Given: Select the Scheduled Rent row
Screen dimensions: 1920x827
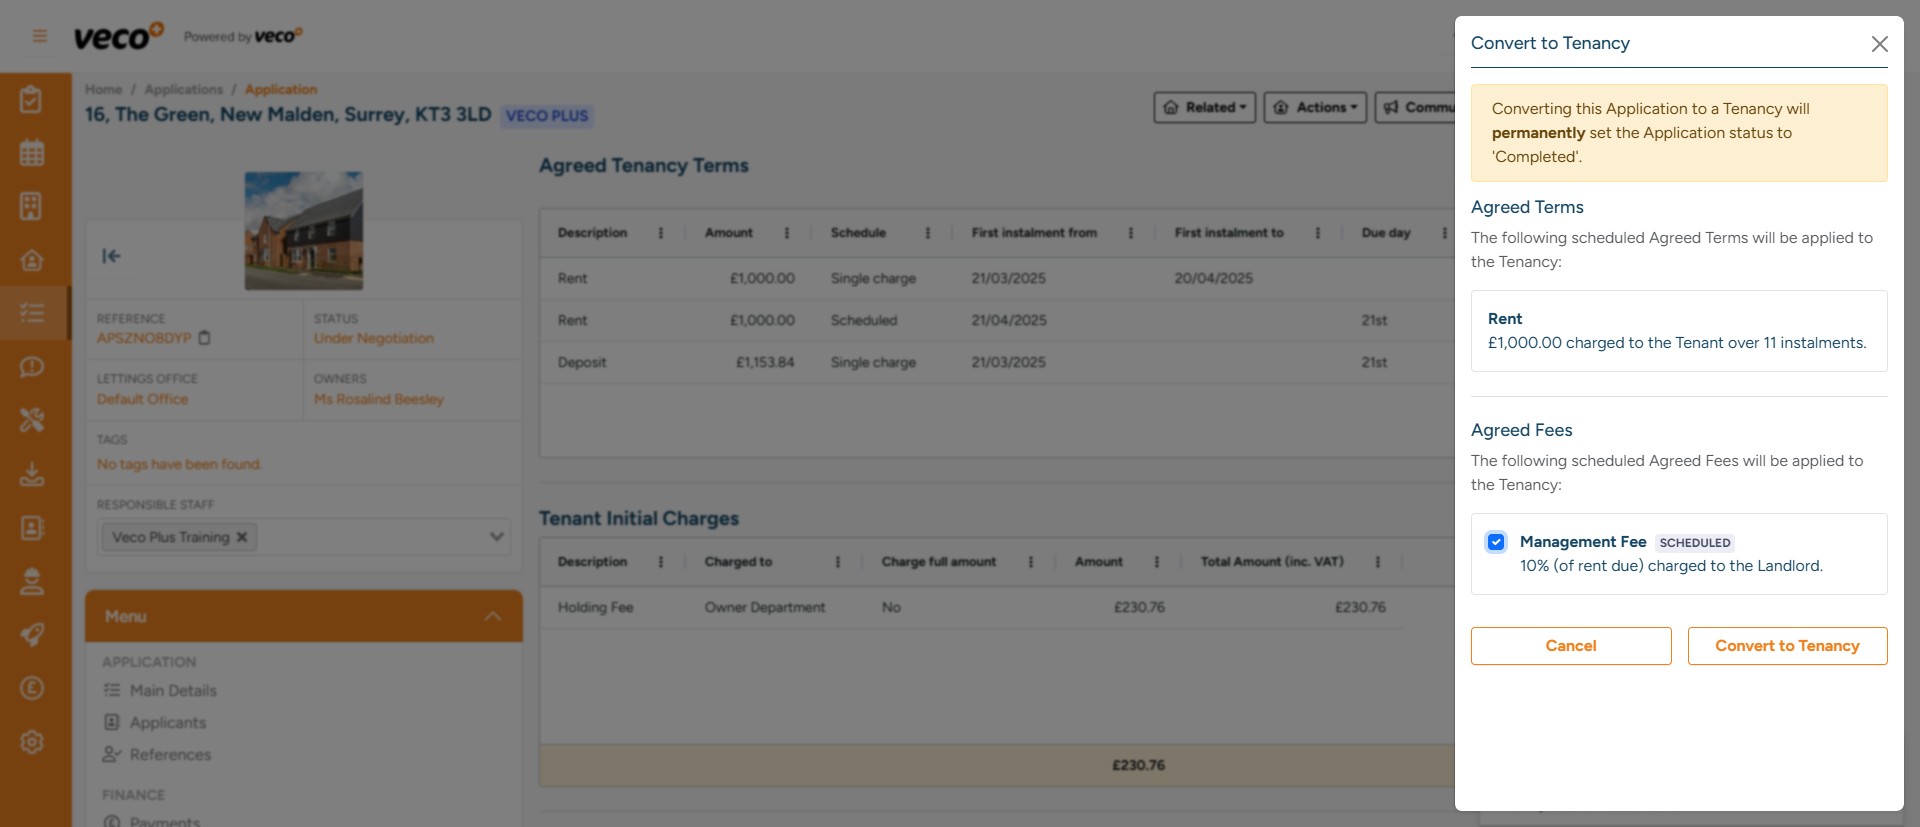Looking at the screenshot, I should (x=996, y=320).
